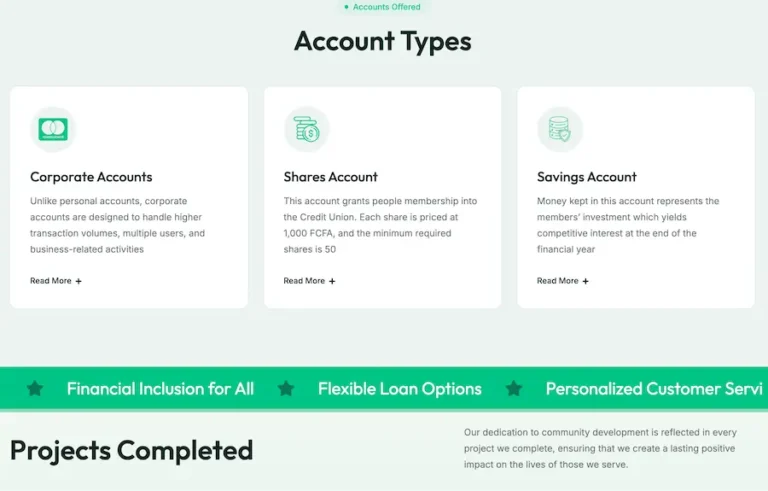Click the star before Flexible Loan Options
The image size is (768, 491).
coord(286,389)
